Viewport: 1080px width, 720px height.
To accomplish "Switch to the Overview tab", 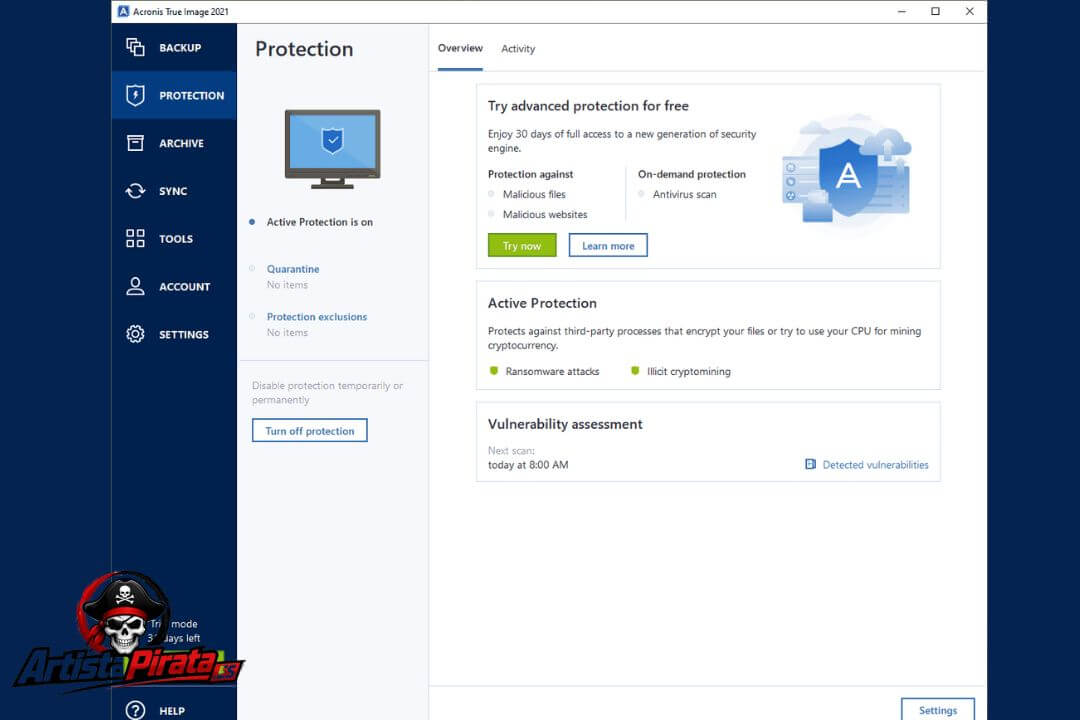I will tap(460, 48).
